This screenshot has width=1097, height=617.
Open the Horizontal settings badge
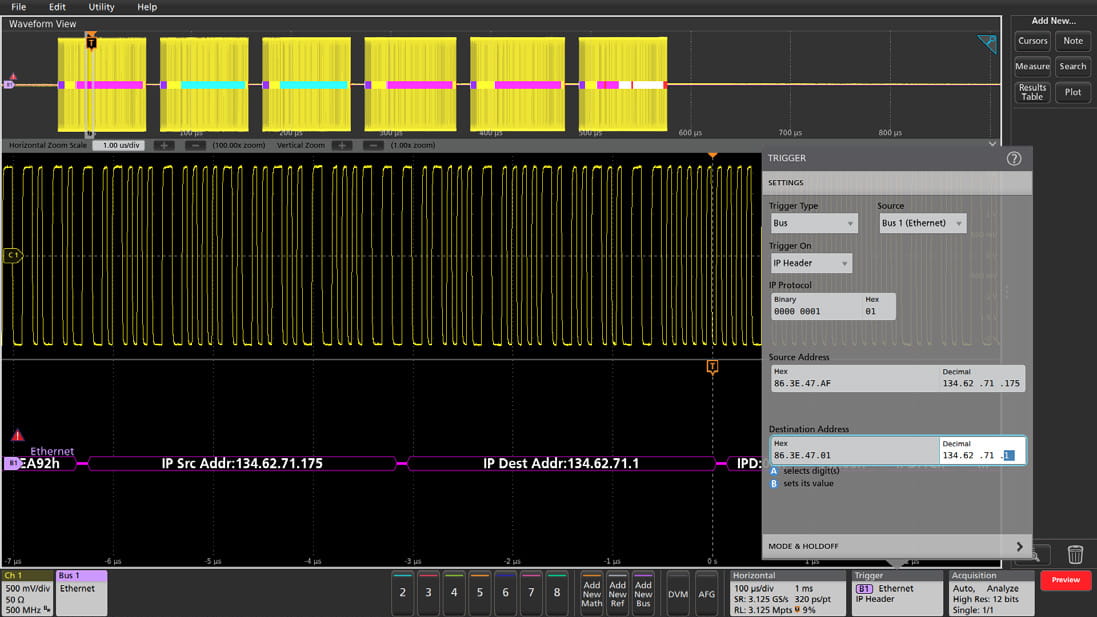coord(788,593)
